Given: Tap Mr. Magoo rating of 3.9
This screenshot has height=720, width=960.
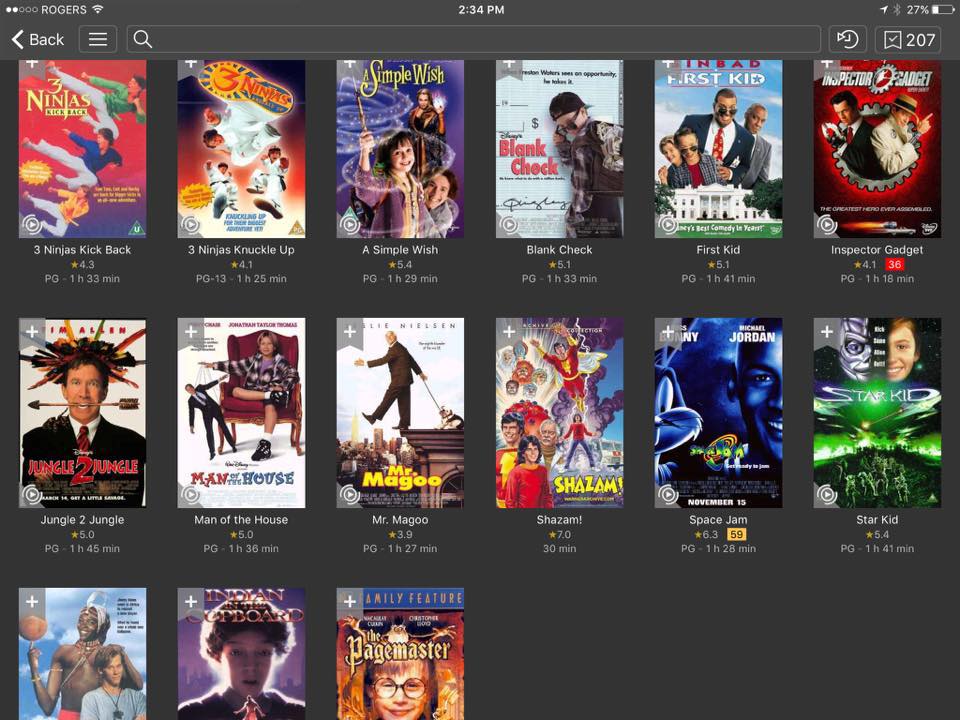Looking at the screenshot, I should point(400,534).
